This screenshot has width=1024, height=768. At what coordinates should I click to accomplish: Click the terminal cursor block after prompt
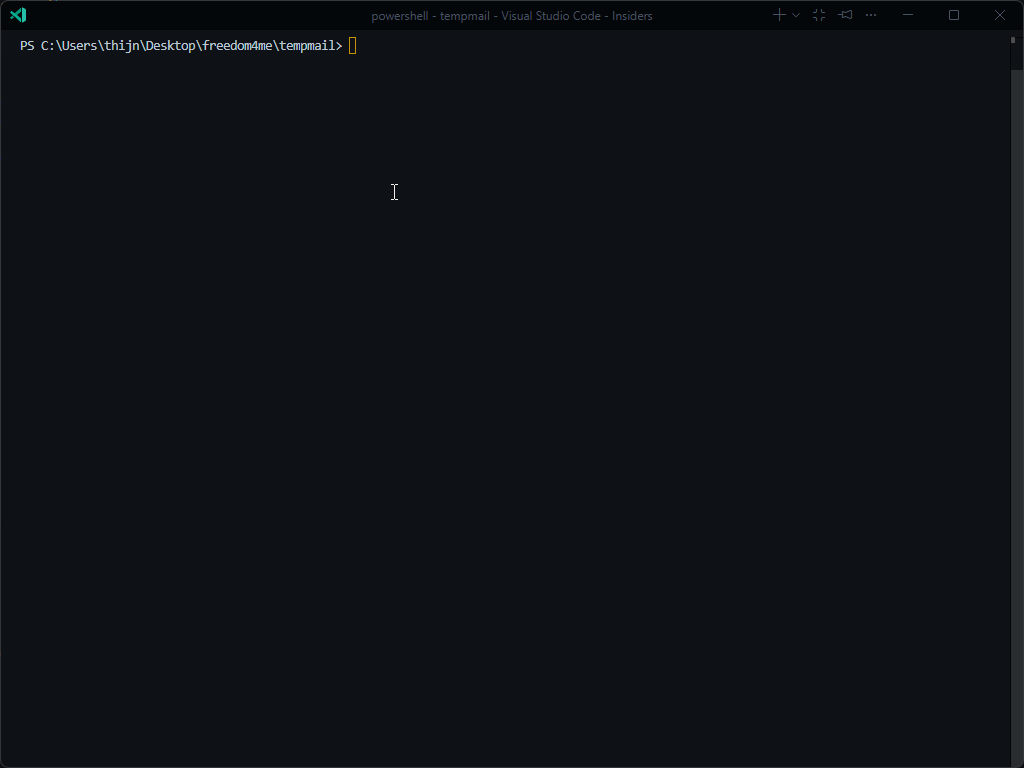tap(353, 46)
